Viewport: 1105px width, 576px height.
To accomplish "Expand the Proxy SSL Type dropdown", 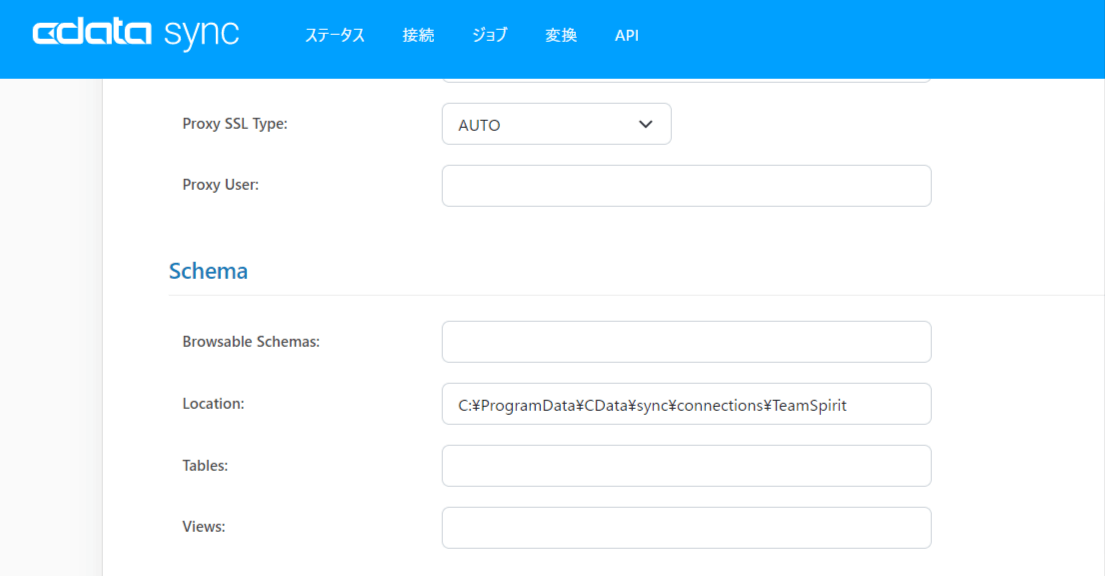I will (557, 124).
